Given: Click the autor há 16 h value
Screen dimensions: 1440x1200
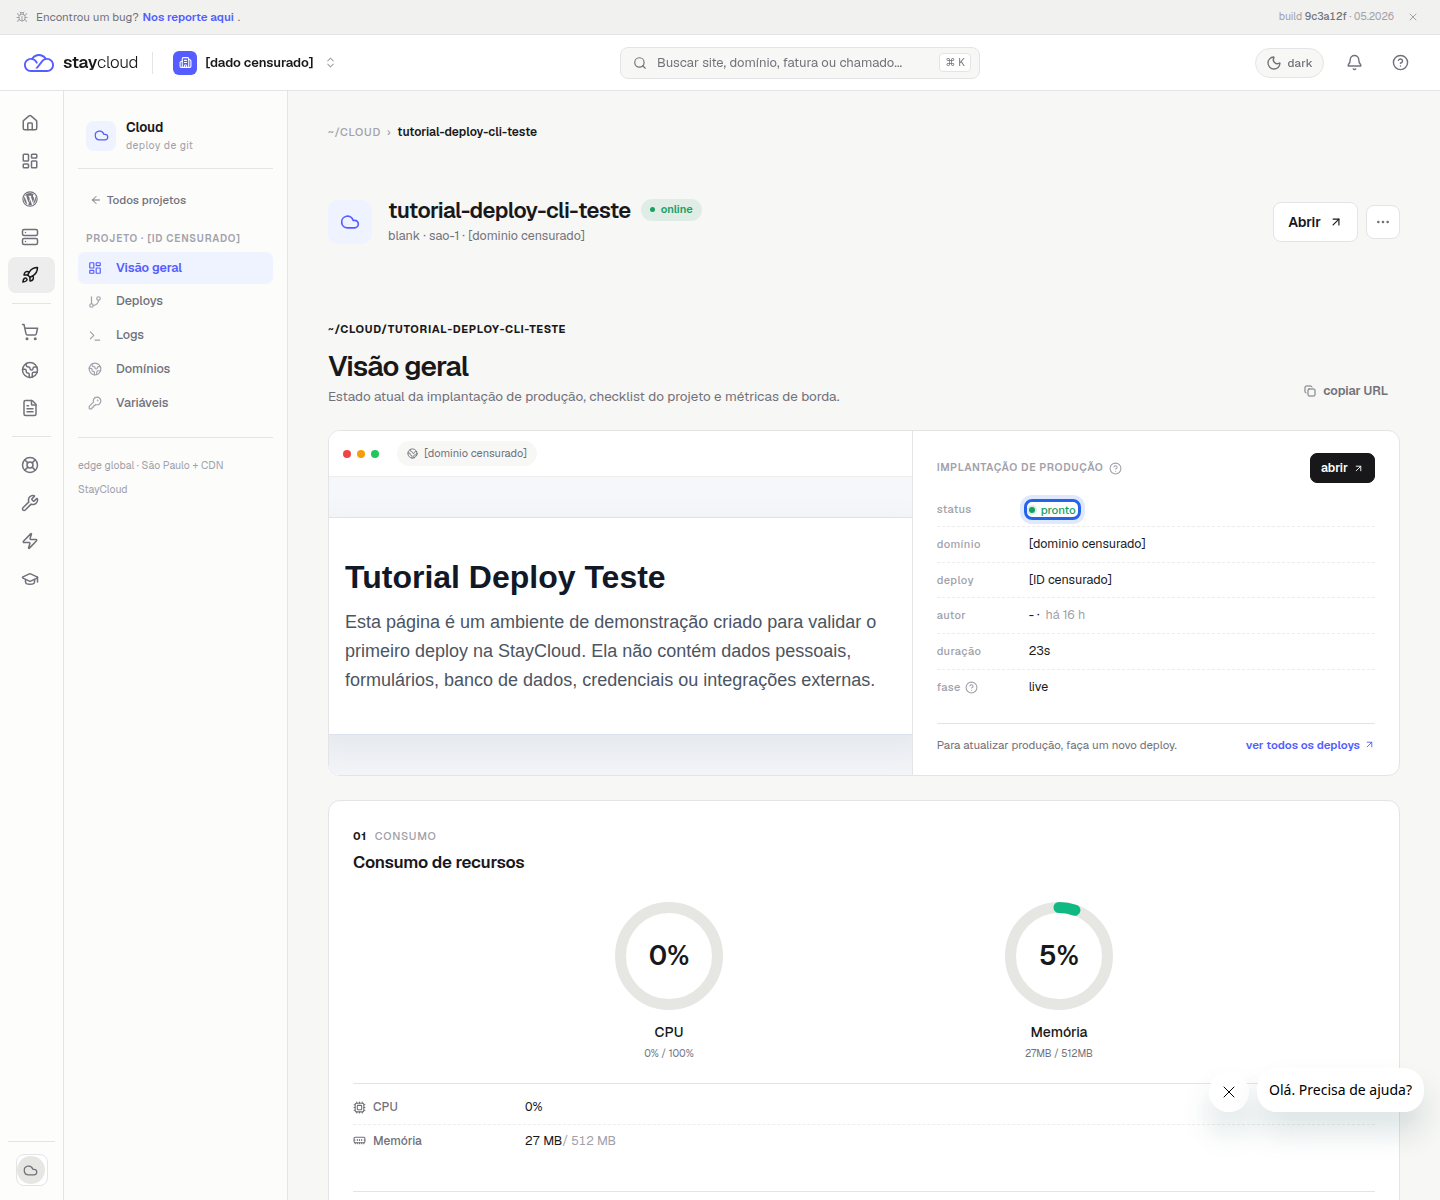Looking at the screenshot, I should [1057, 615].
